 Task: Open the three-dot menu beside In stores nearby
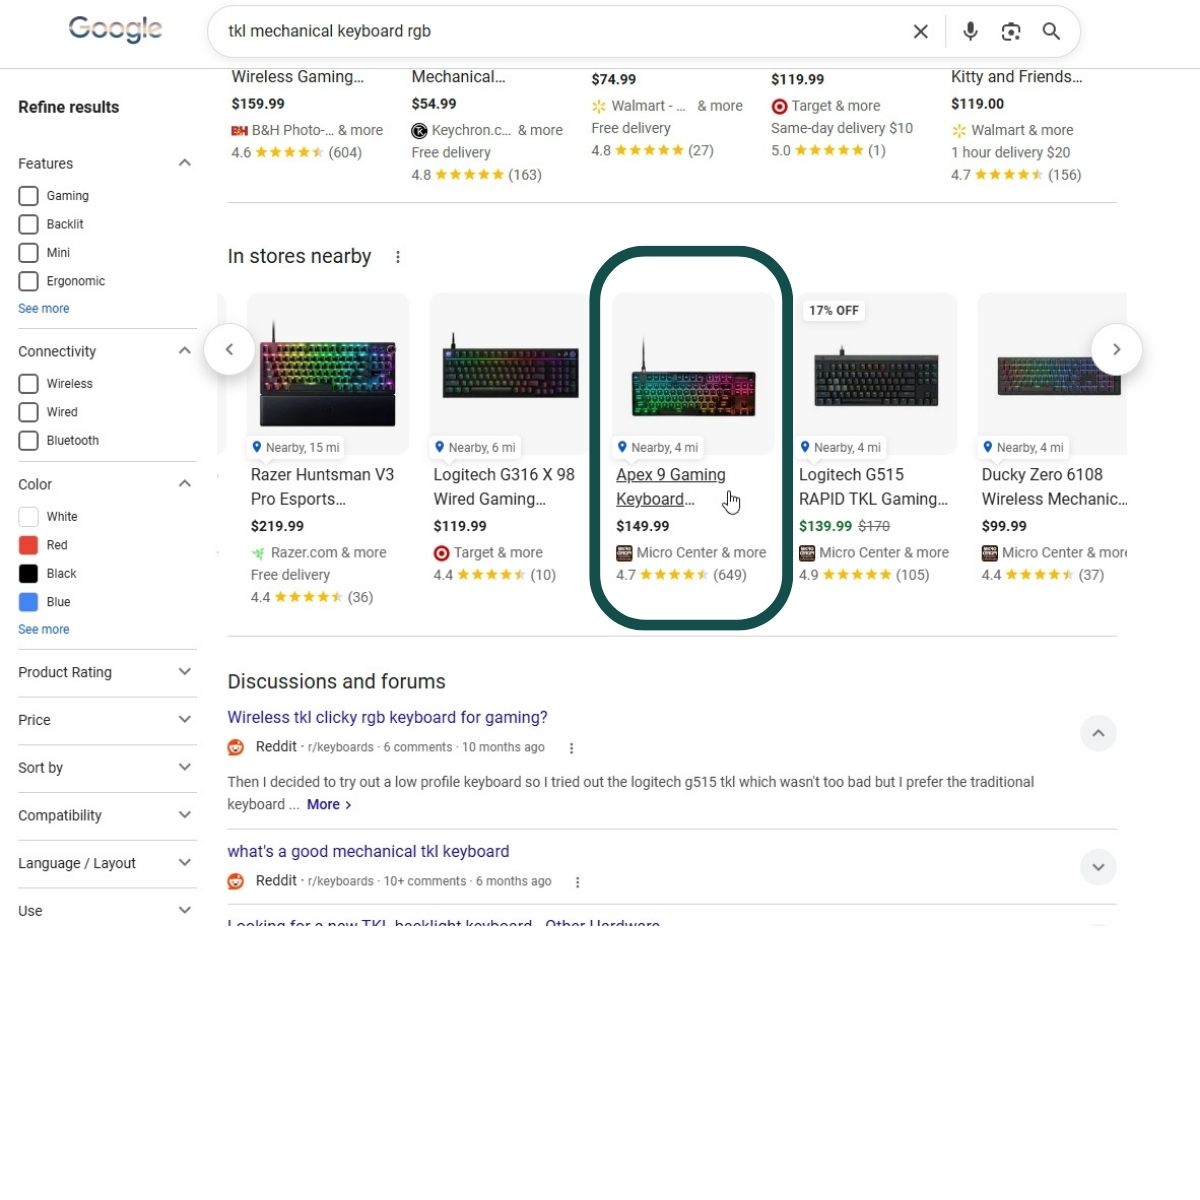coord(398,257)
